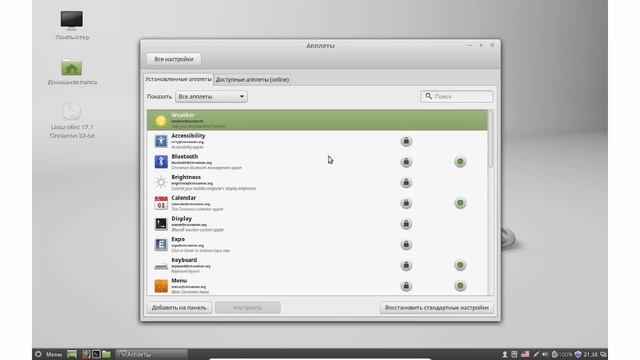This screenshot has height=360, width=640.
Task: Click the green active dot for Menu
Action: [460, 286]
